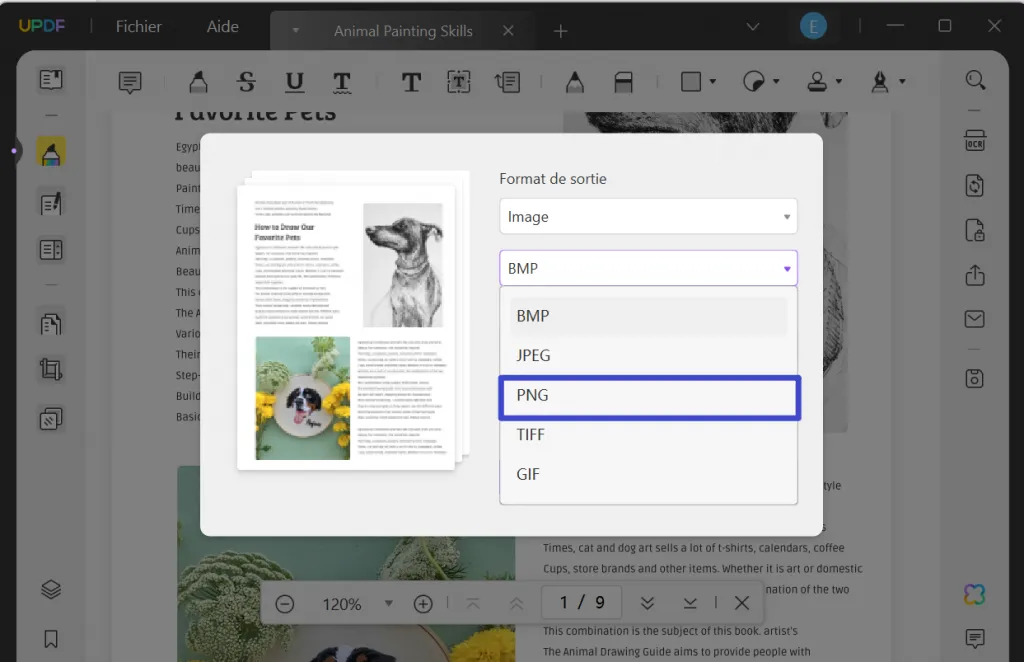Expand the BMP image format dropdown
Viewport: 1024px width, 662px height.
pos(648,268)
